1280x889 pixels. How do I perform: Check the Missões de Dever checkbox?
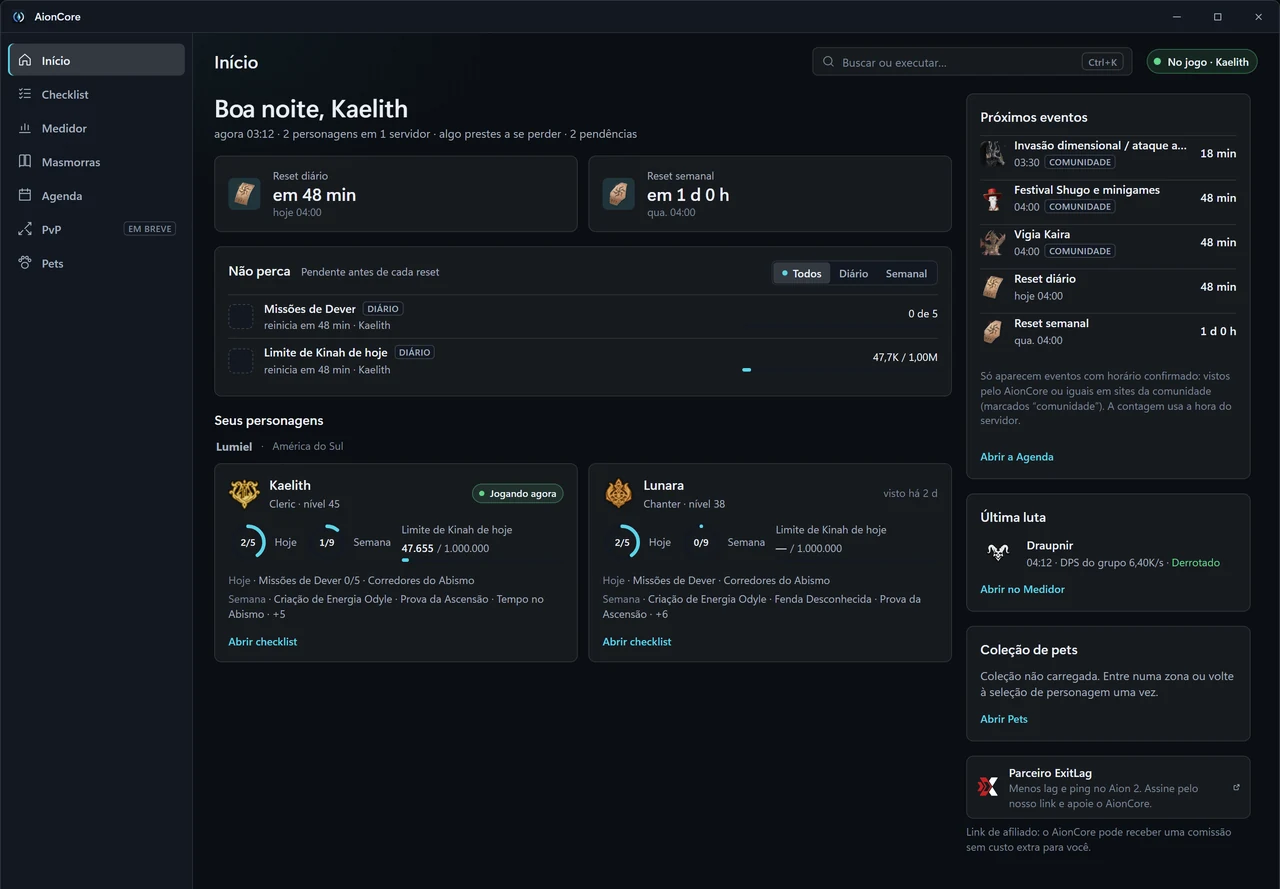tap(241, 317)
